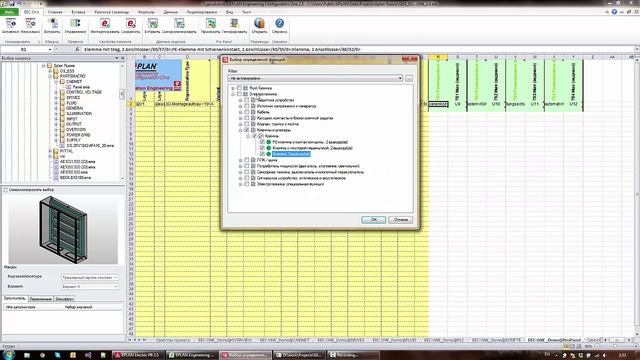Image resolution: width=640 pixels, height=360 pixels.
Task: Open the Name box dropdown arrow
Action: coord(50,49)
